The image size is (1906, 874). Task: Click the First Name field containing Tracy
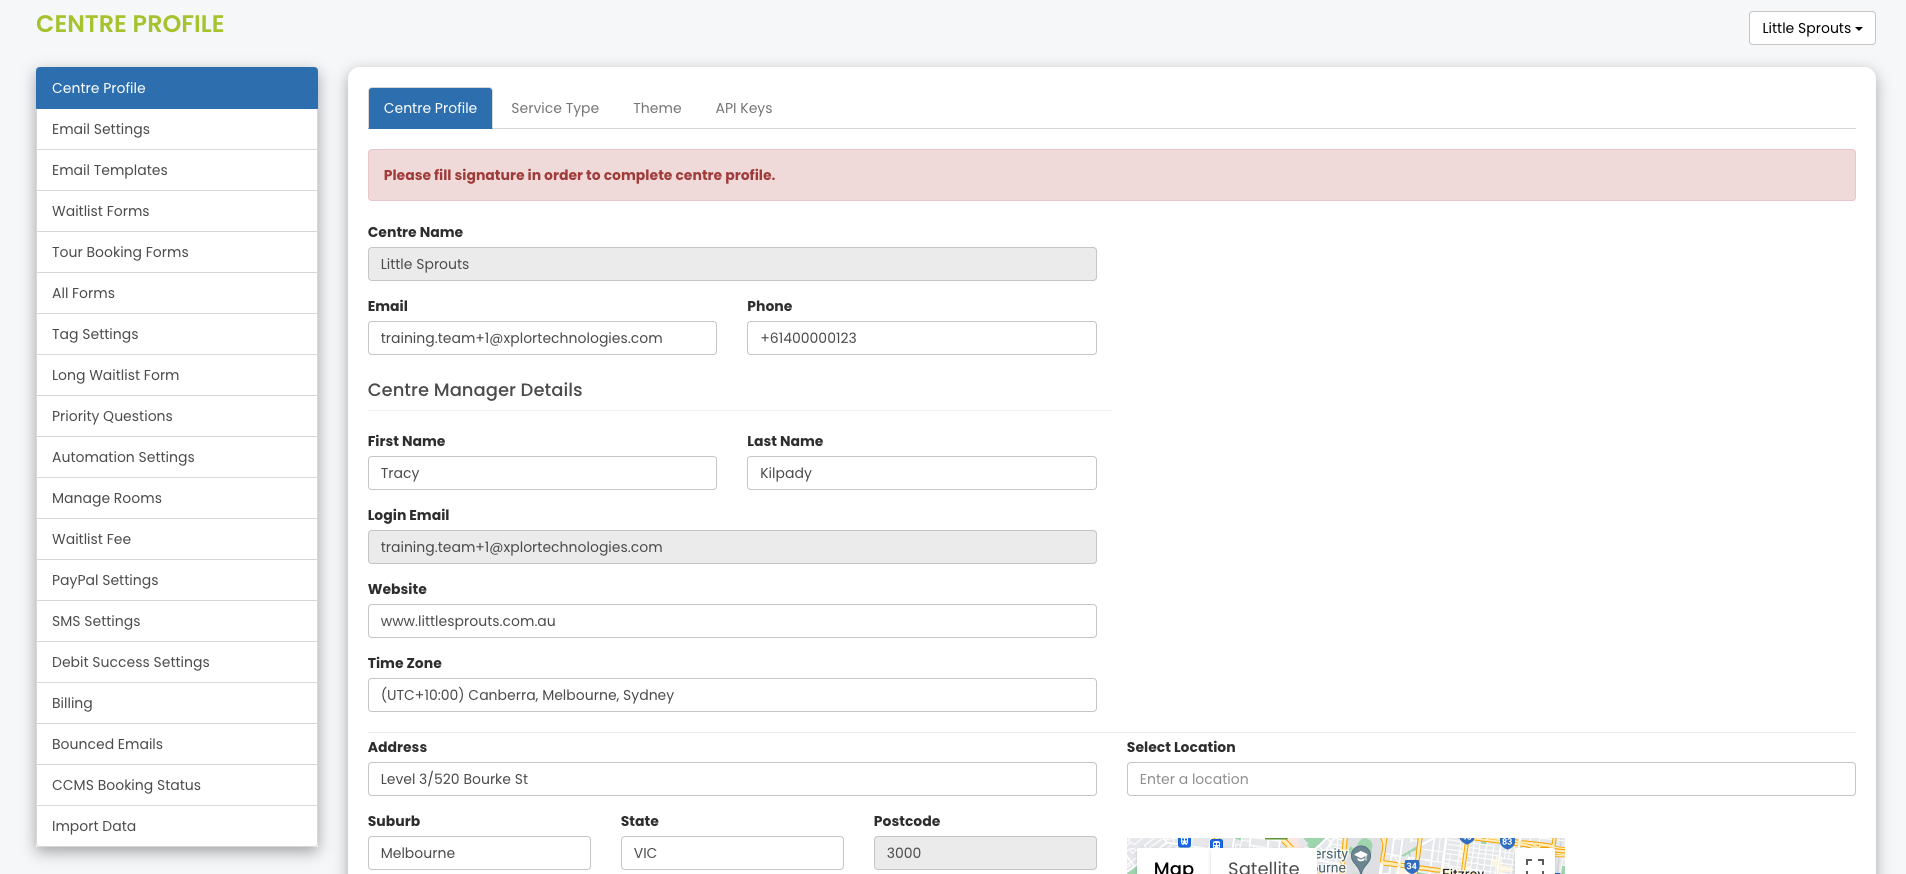pyautogui.click(x=542, y=473)
